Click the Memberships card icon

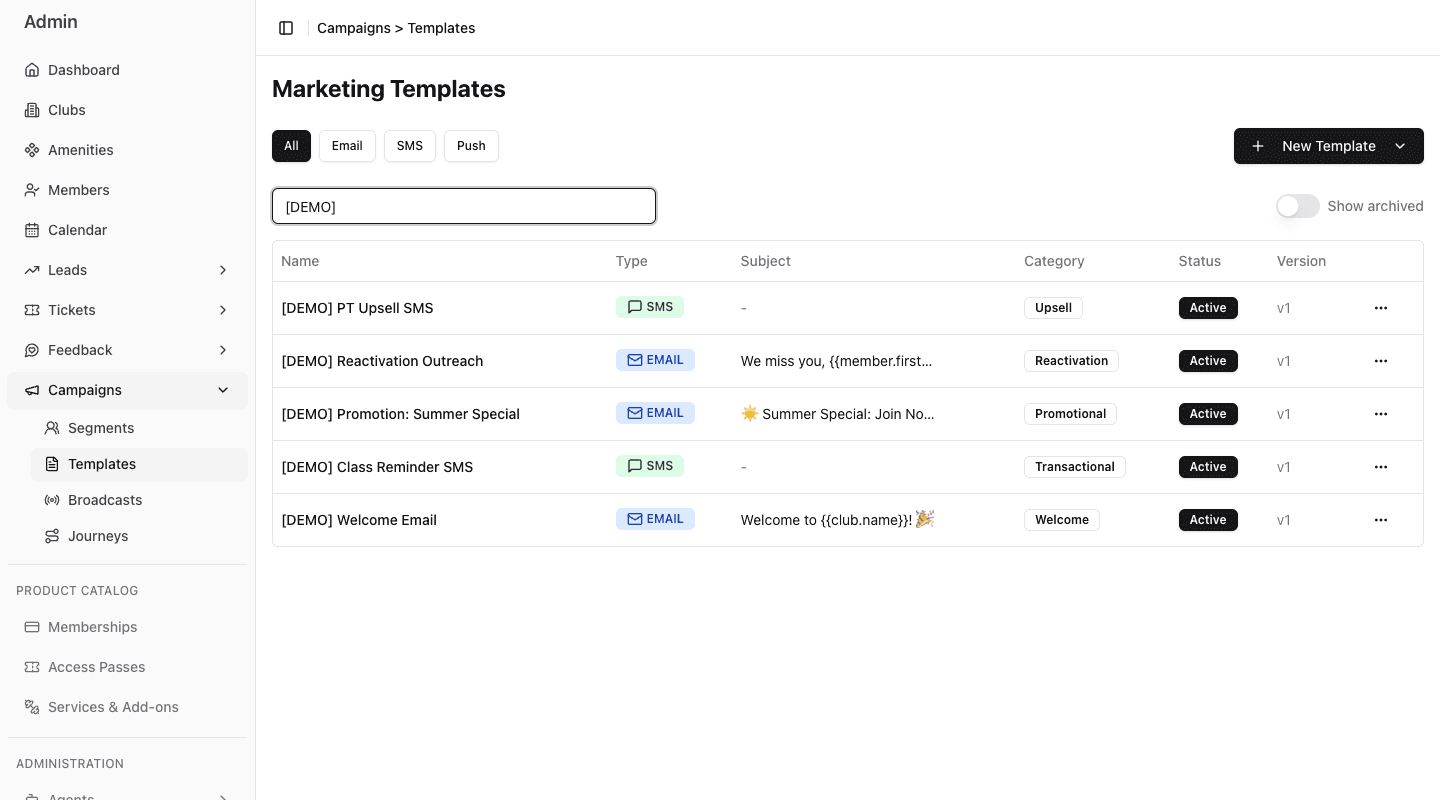point(32,627)
